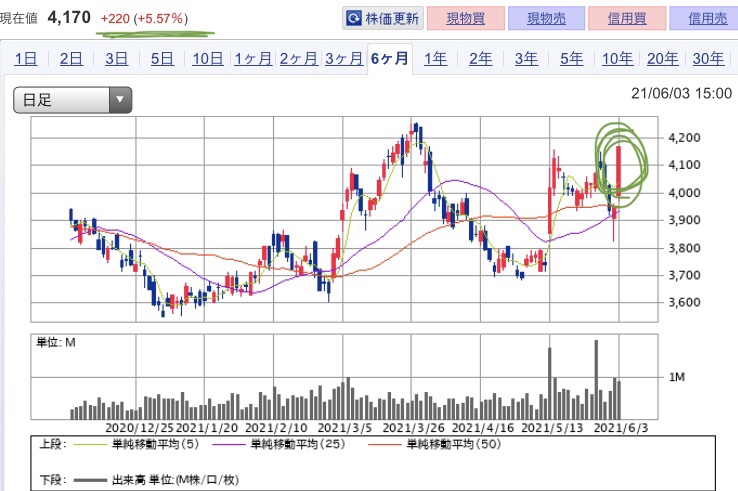Click the 3,600 price axis label
Viewport: 738px width, 491px height.
tap(684, 302)
